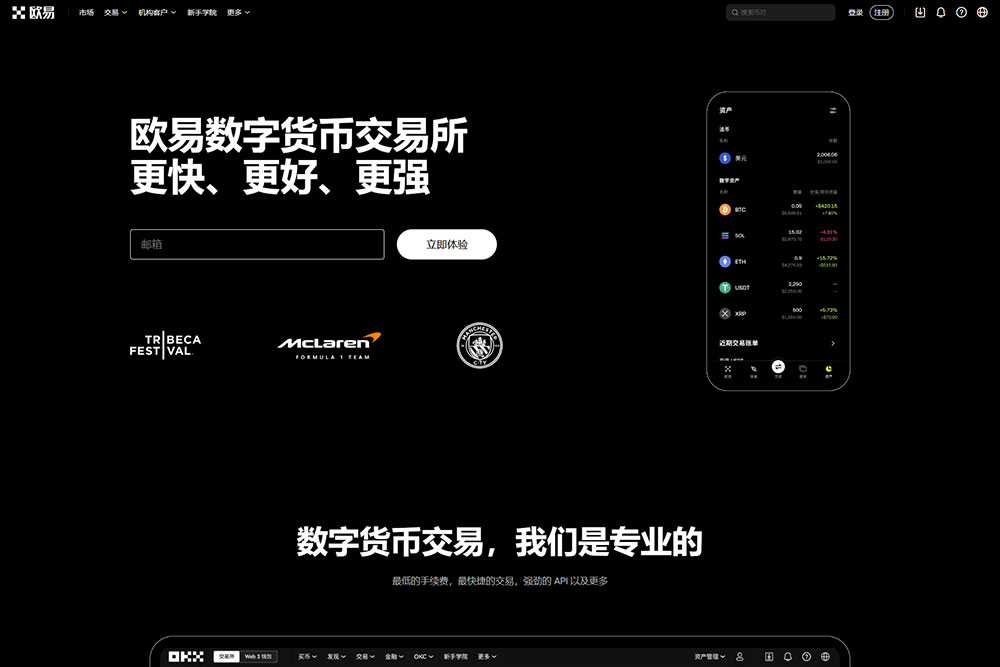This screenshot has height=667, width=1000.
Task: Click the 立即体验 button
Action: click(447, 244)
